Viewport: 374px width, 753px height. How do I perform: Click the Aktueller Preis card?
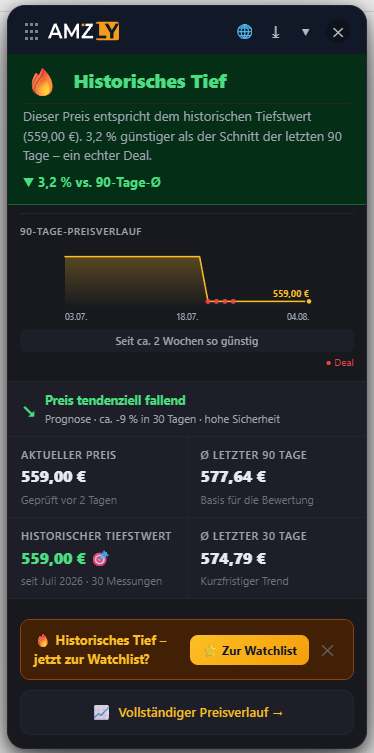97,477
